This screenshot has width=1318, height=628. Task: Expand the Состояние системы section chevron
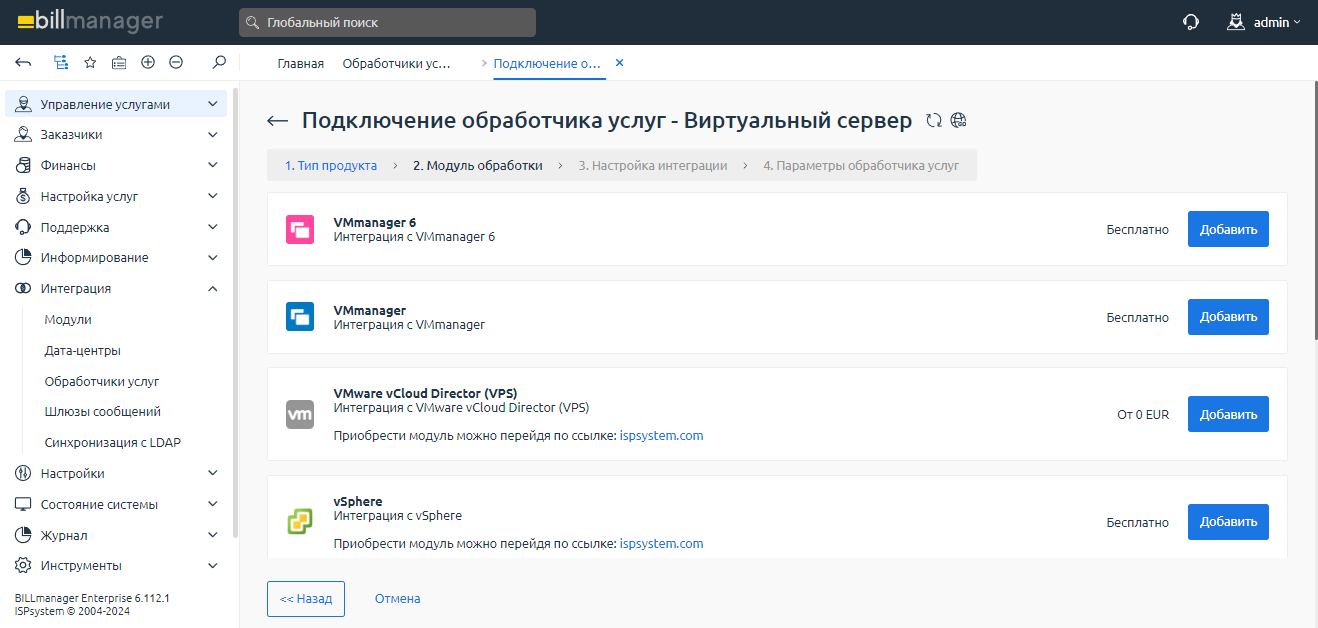(x=212, y=504)
